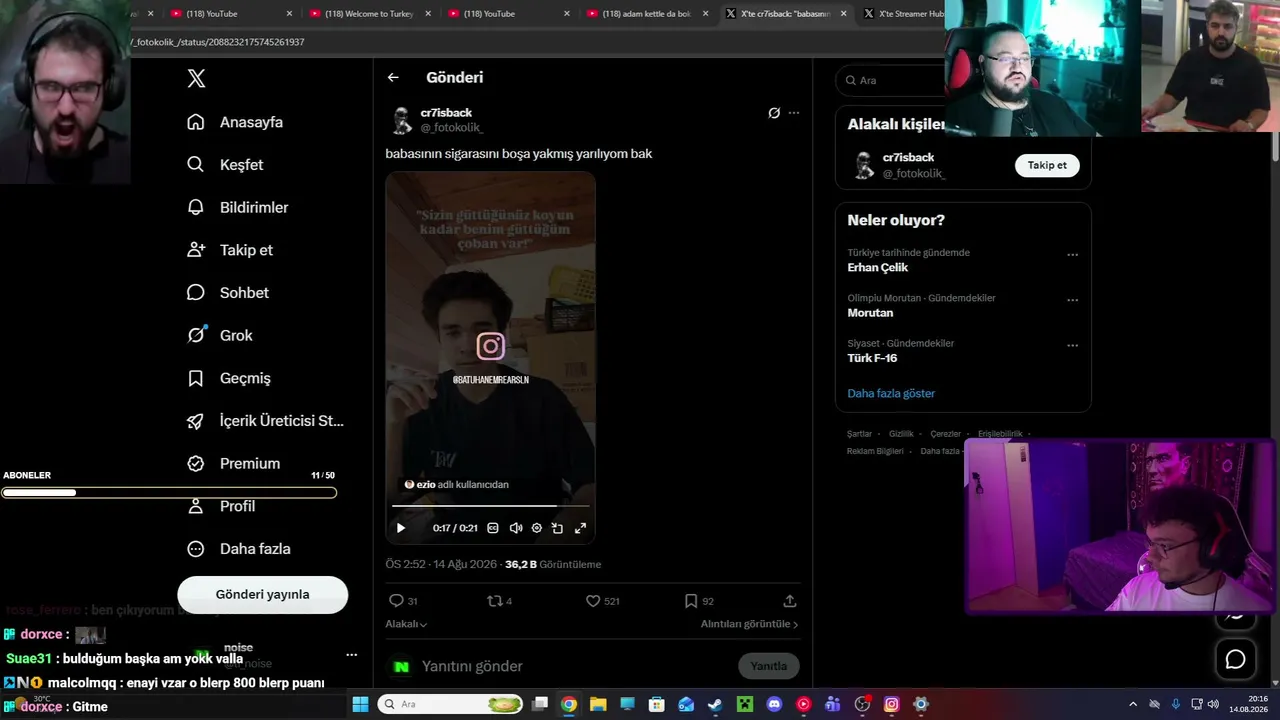Open cr7isback in Alakalı kişiler
Viewport: 1280px width, 720px height.
[908, 157]
